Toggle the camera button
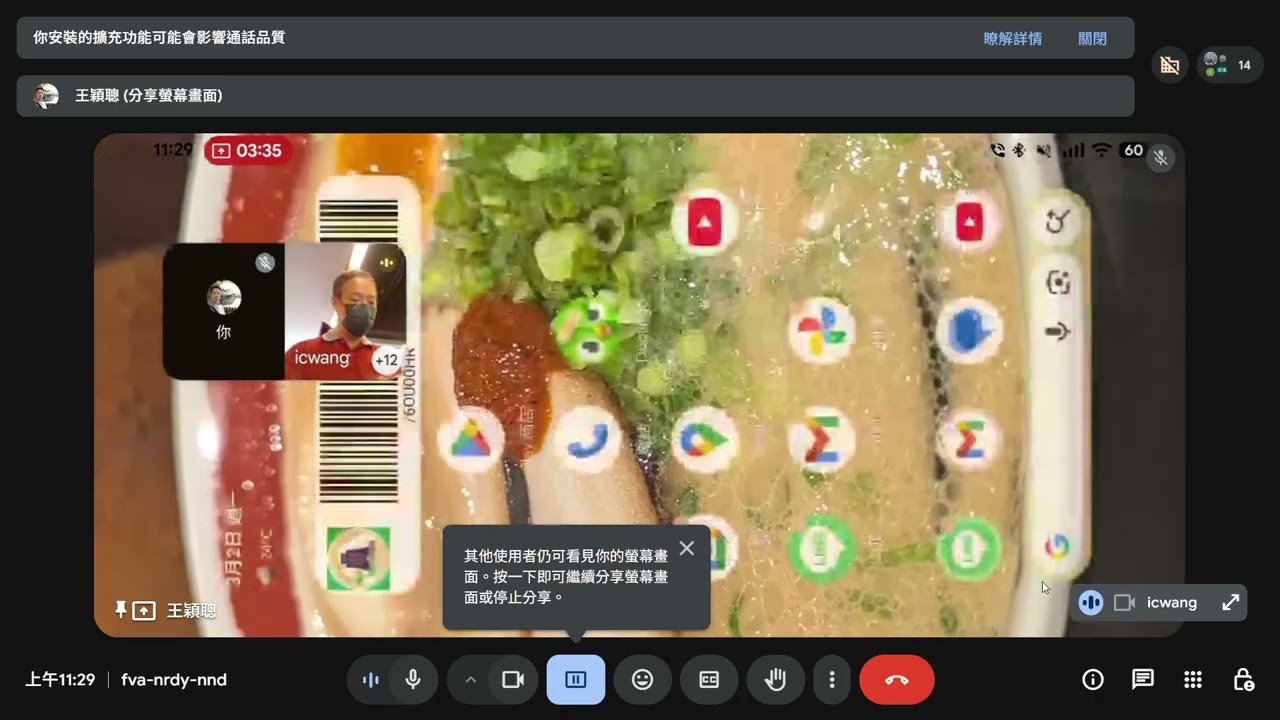The image size is (1280, 720). coord(513,680)
